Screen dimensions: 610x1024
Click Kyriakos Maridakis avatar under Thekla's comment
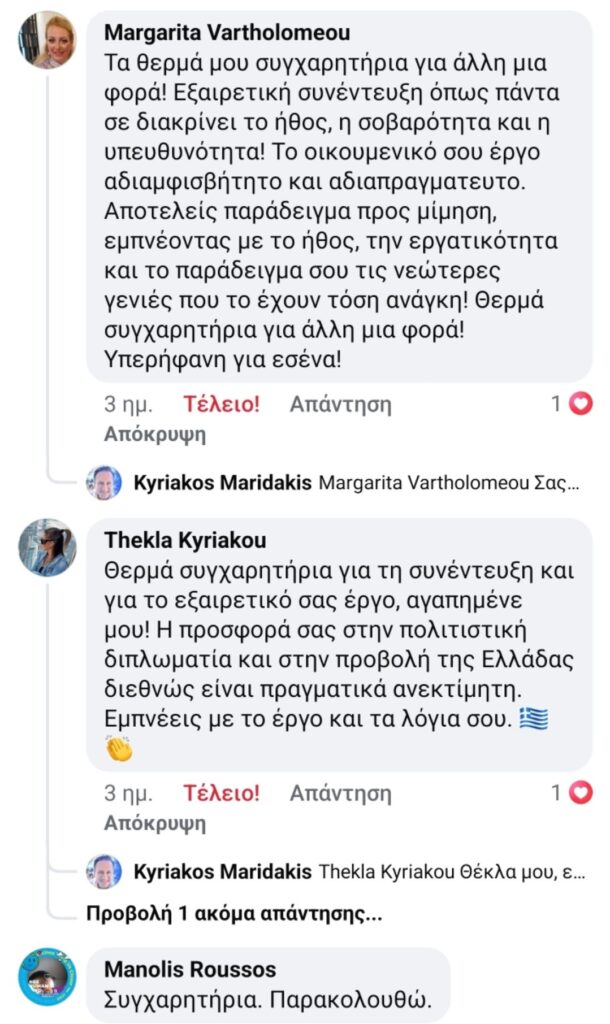click(104, 872)
